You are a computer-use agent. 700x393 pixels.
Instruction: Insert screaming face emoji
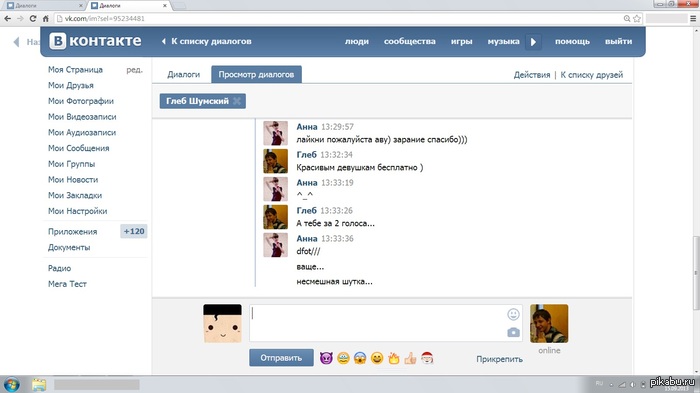[360, 358]
